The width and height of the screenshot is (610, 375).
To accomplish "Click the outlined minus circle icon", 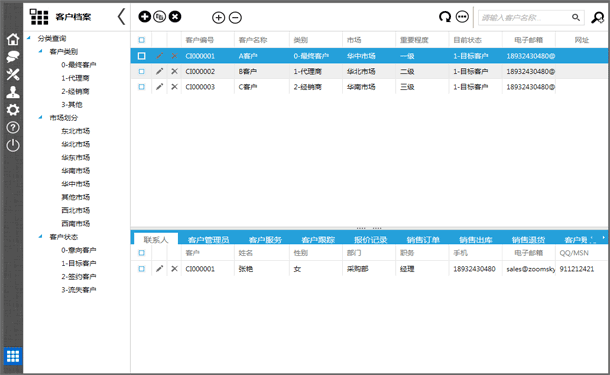I will pyautogui.click(x=235, y=18).
